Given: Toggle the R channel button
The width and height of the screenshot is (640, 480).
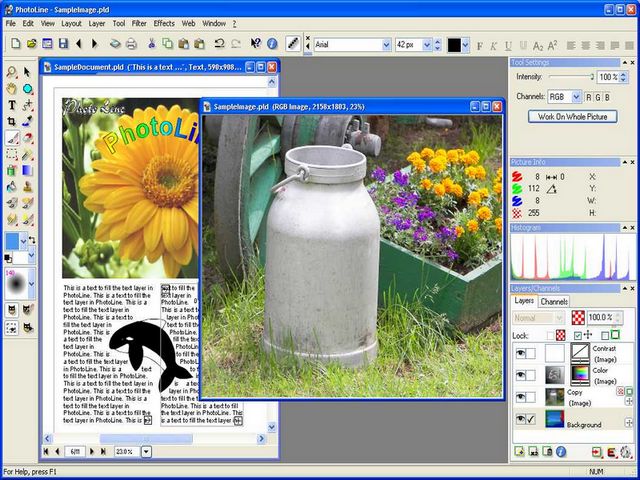Looking at the screenshot, I should (589, 97).
